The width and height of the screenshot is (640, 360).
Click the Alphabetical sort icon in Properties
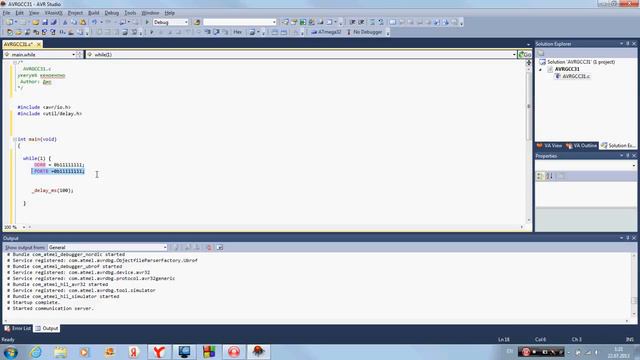549,176
